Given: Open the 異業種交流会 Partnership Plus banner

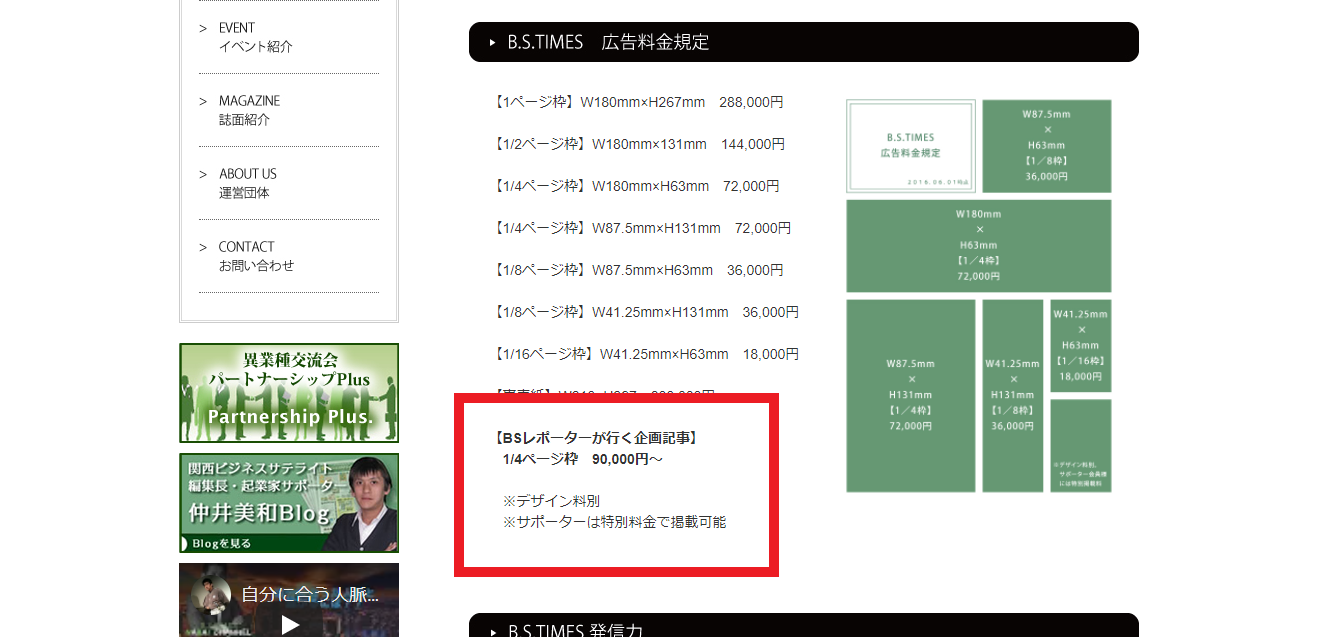Looking at the screenshot, I should click(289, 393).
